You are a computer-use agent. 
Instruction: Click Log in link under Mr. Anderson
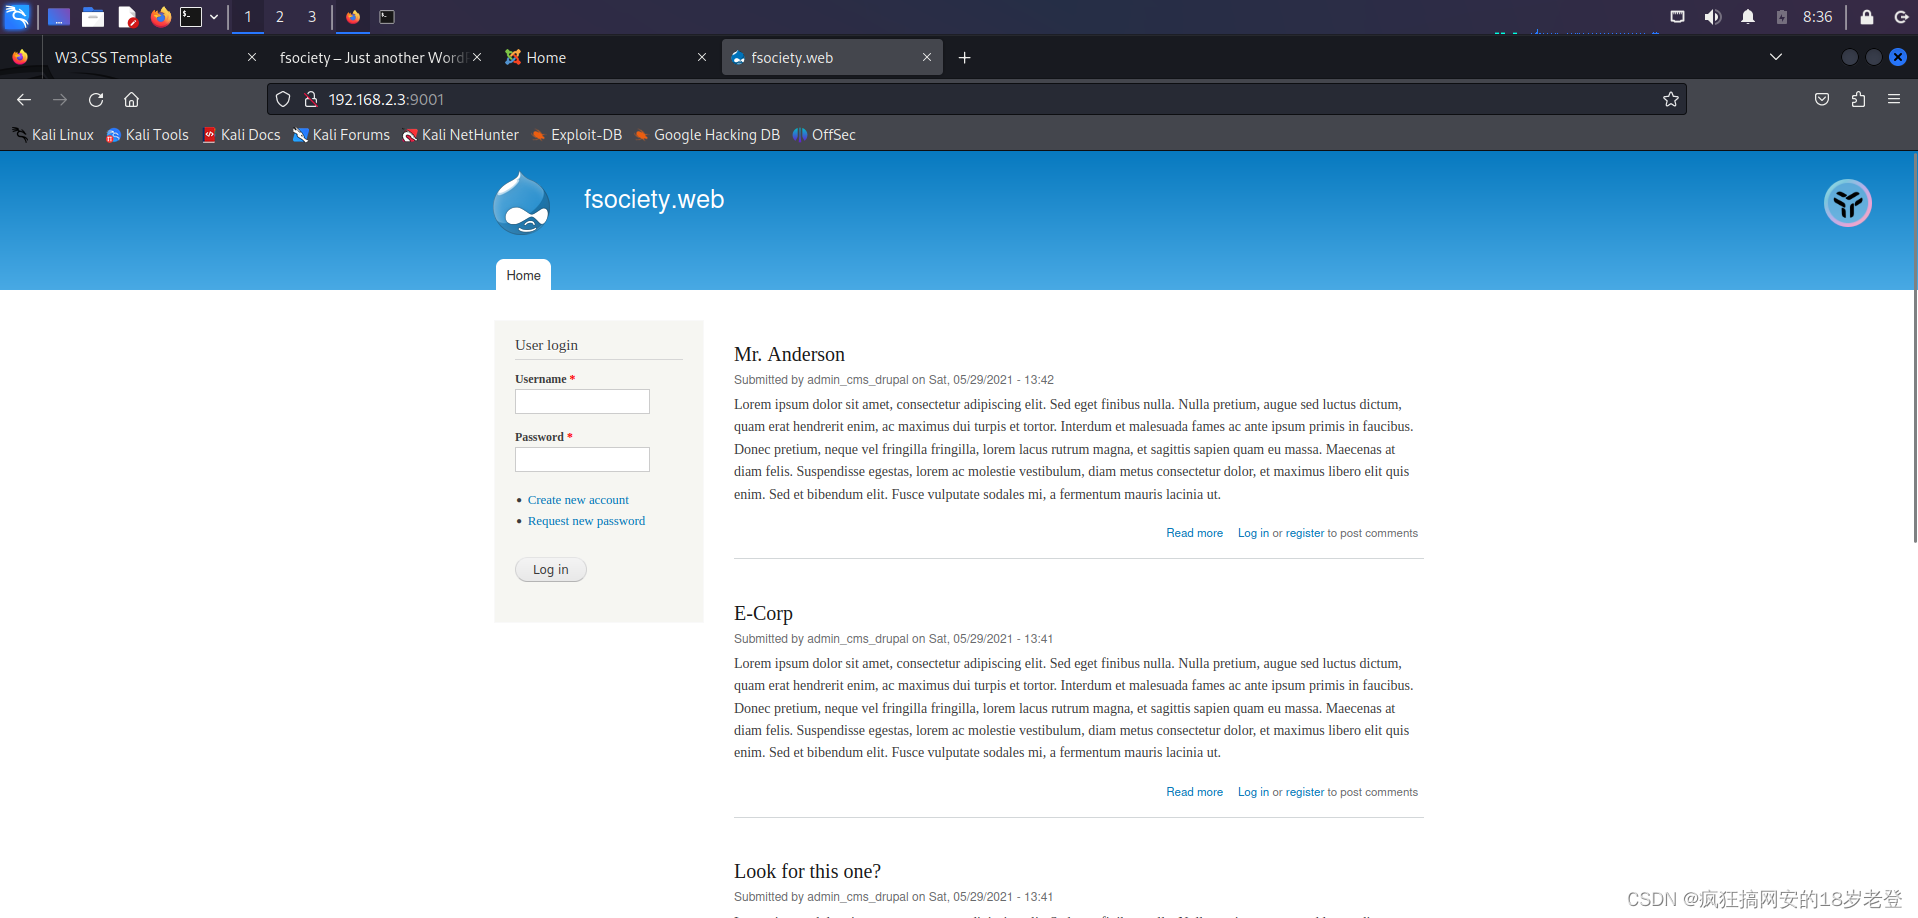(1253, 533)
